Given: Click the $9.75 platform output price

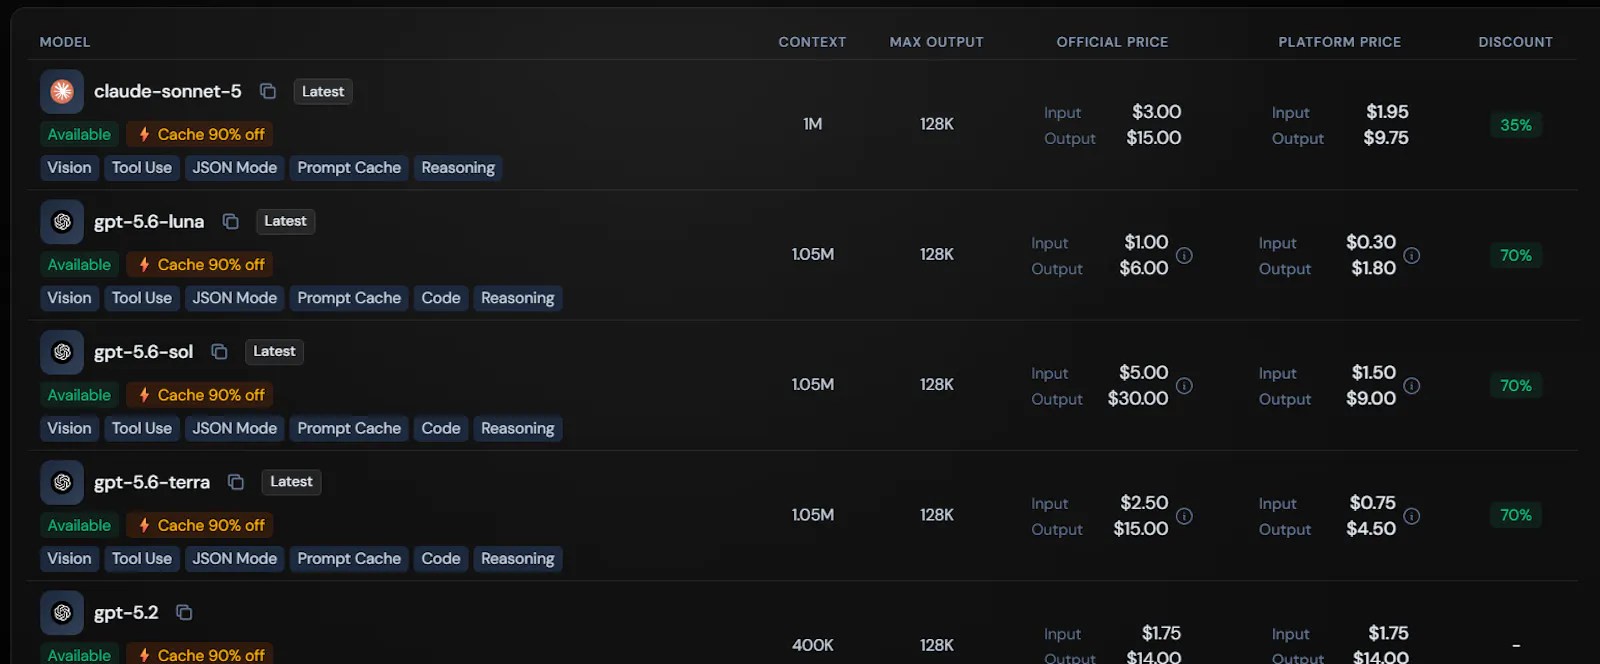Looking at the screenshot, I should click(x=1386, y=138).
